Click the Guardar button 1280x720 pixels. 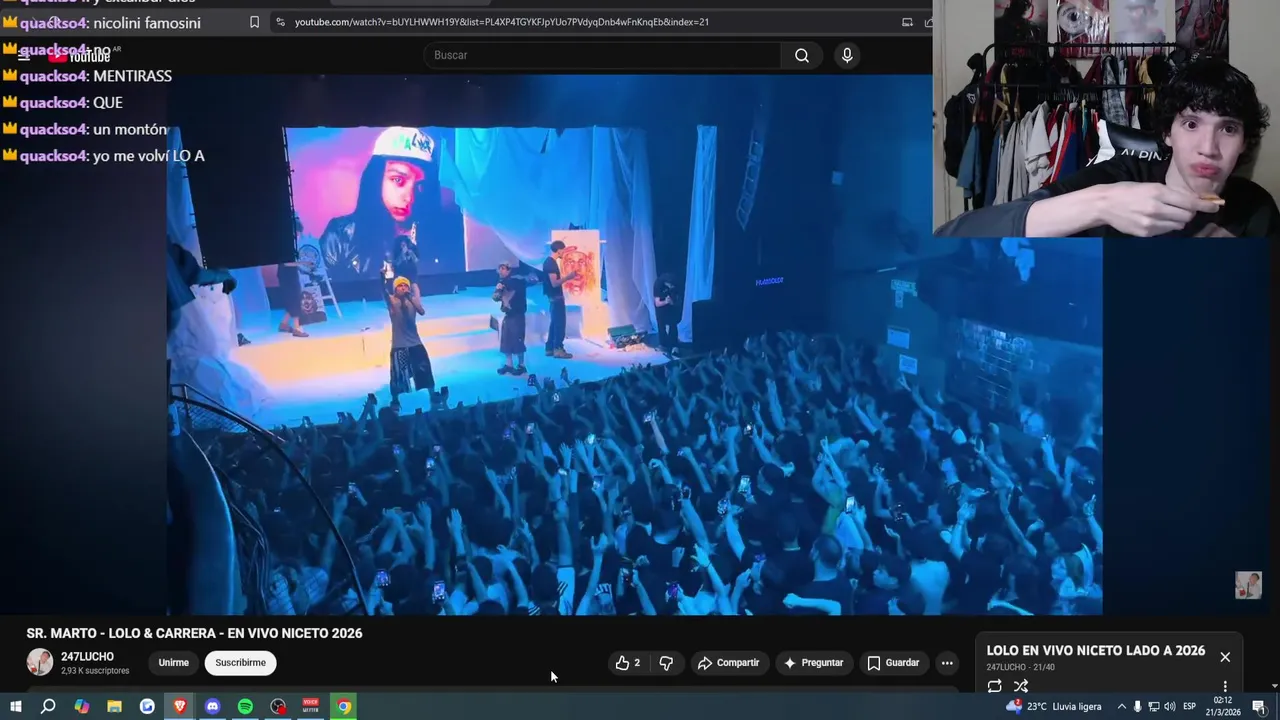tap(893, 663)
